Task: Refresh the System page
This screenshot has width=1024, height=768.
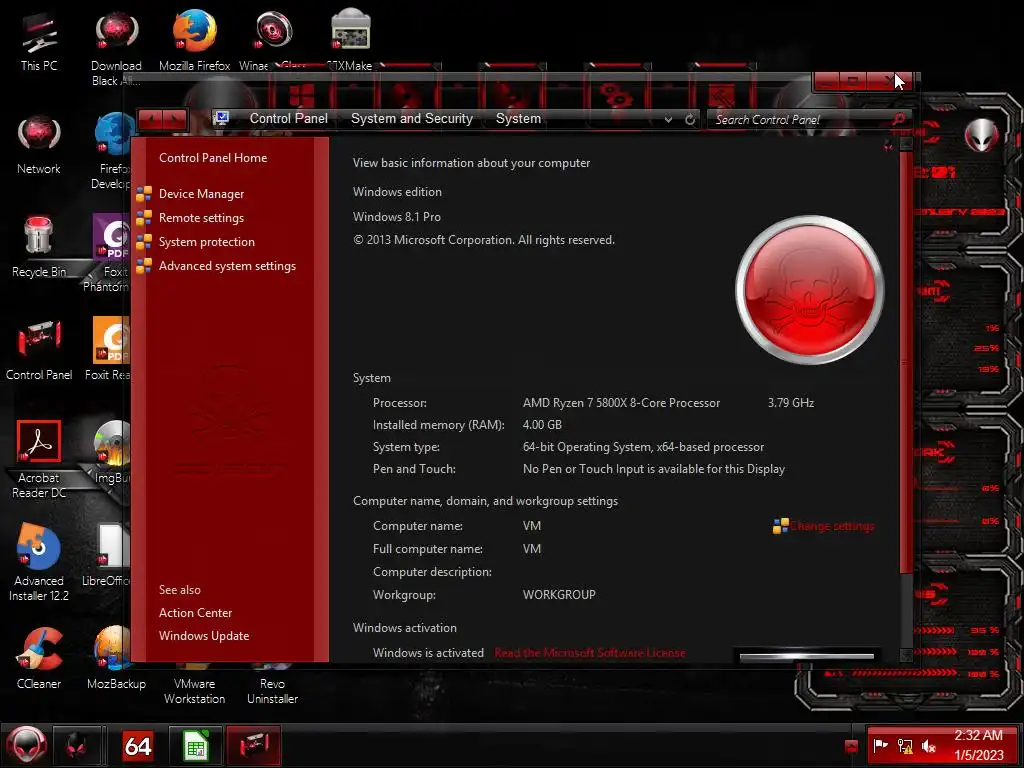Action: (x=690, y=120)
